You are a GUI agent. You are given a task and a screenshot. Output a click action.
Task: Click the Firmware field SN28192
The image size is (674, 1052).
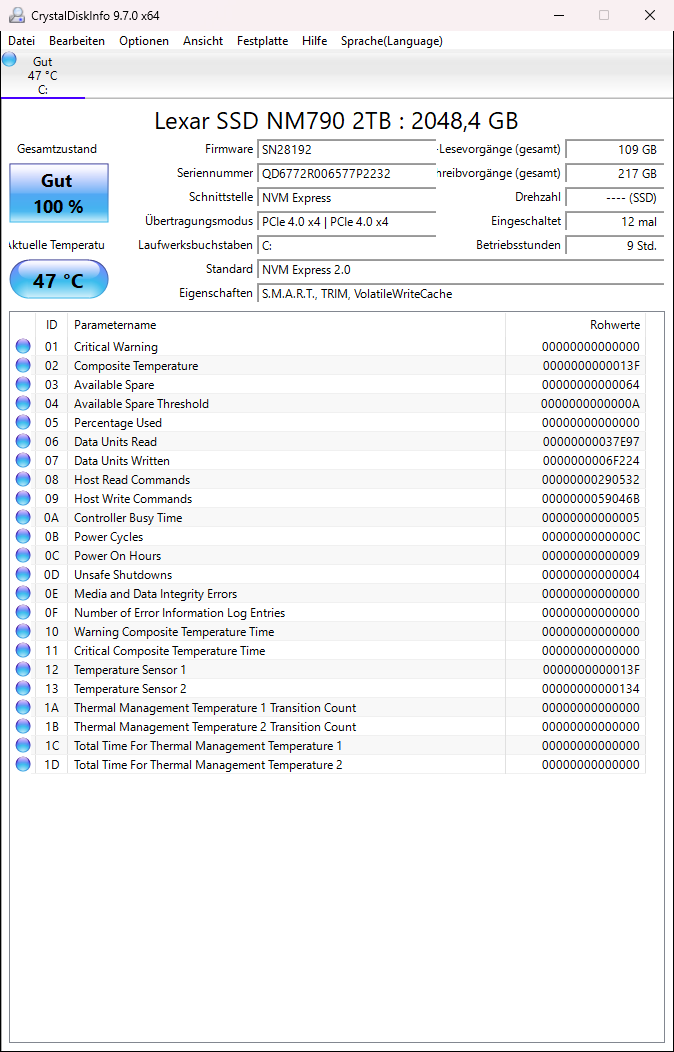pyautogui.click(x=347, y=150)
